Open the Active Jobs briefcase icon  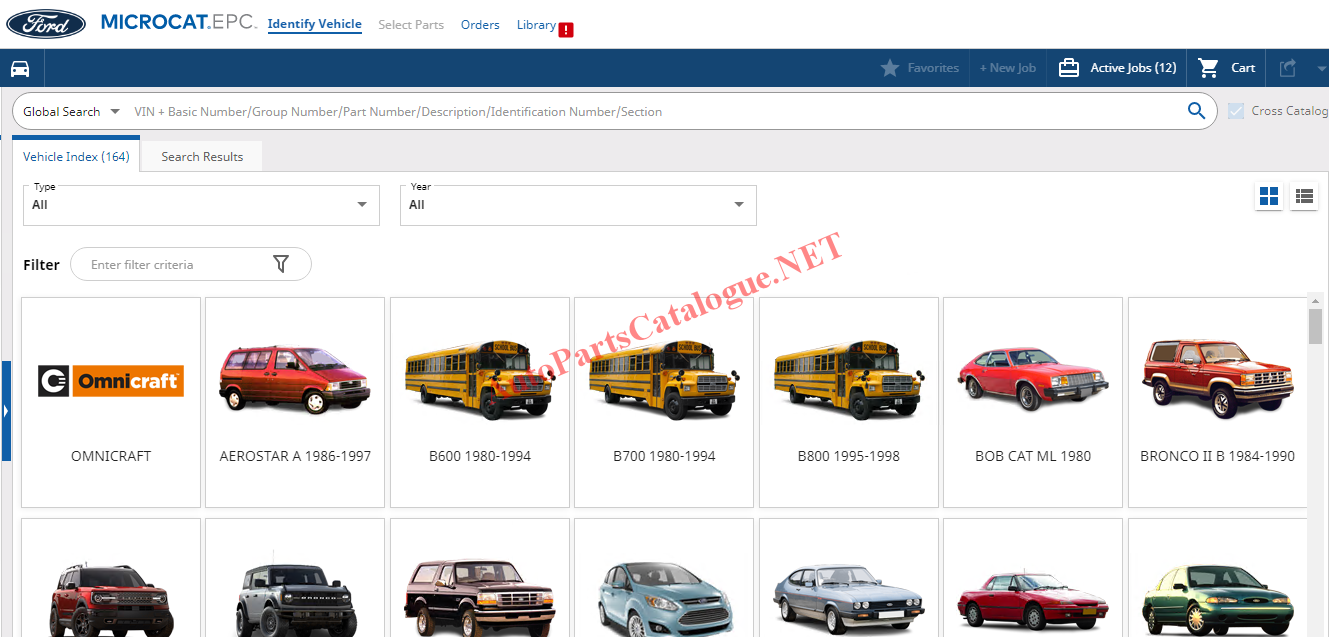point(1068,68)
